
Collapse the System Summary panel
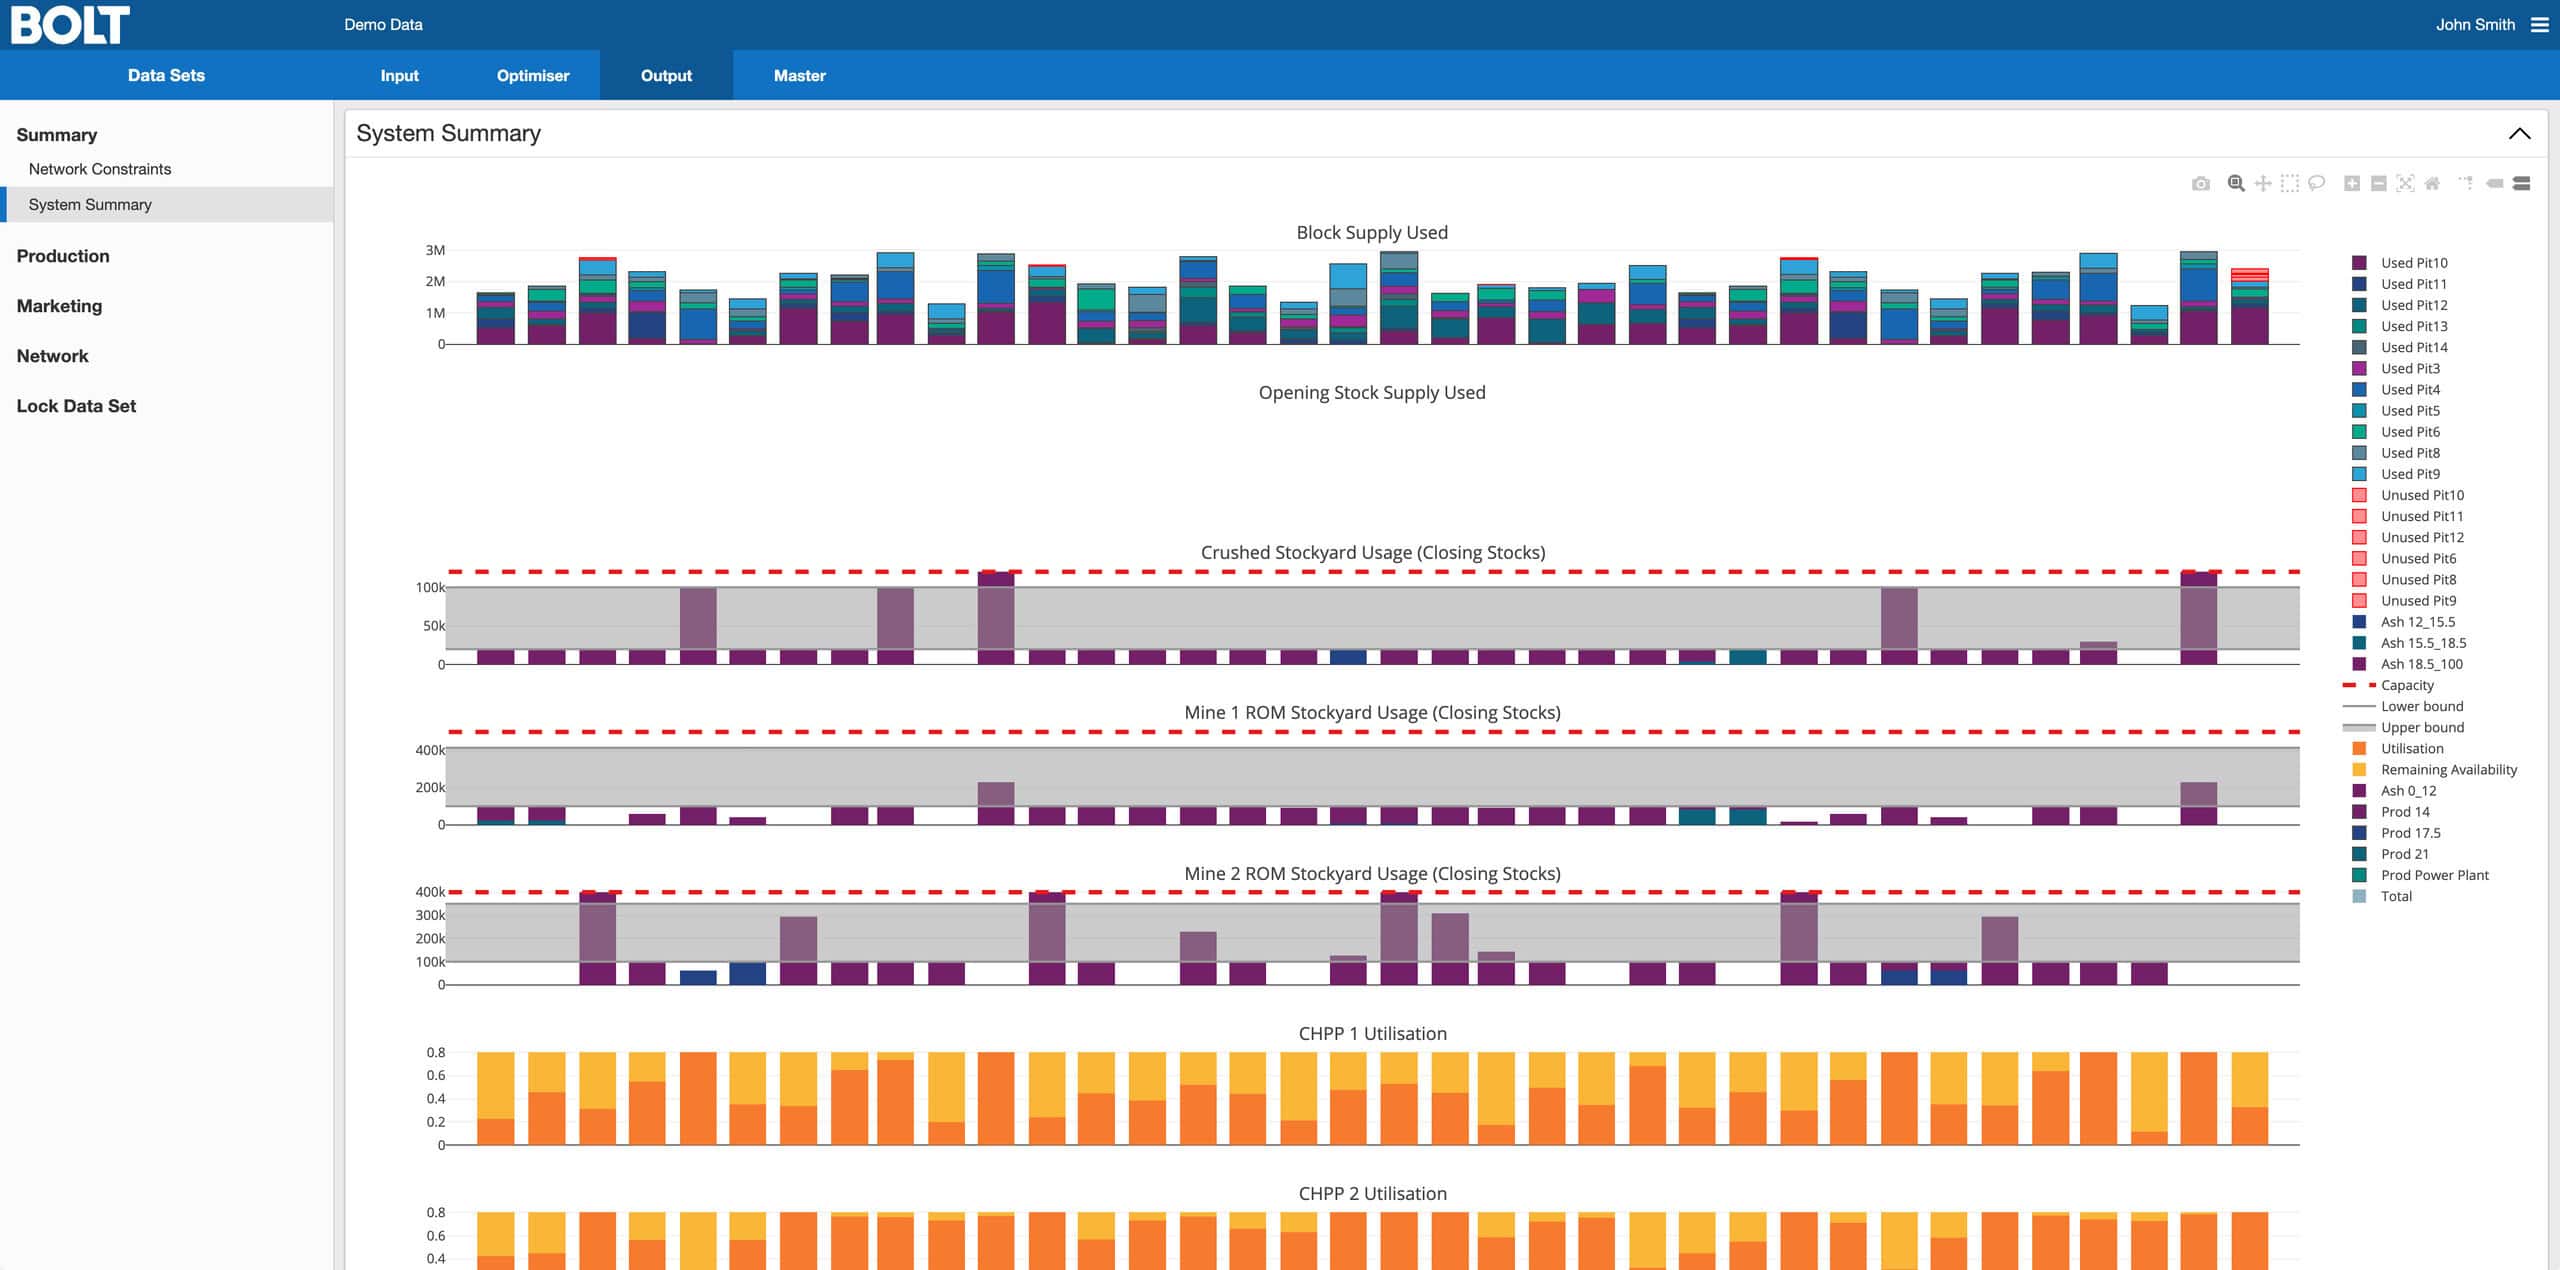click(x=2519, y=134)
